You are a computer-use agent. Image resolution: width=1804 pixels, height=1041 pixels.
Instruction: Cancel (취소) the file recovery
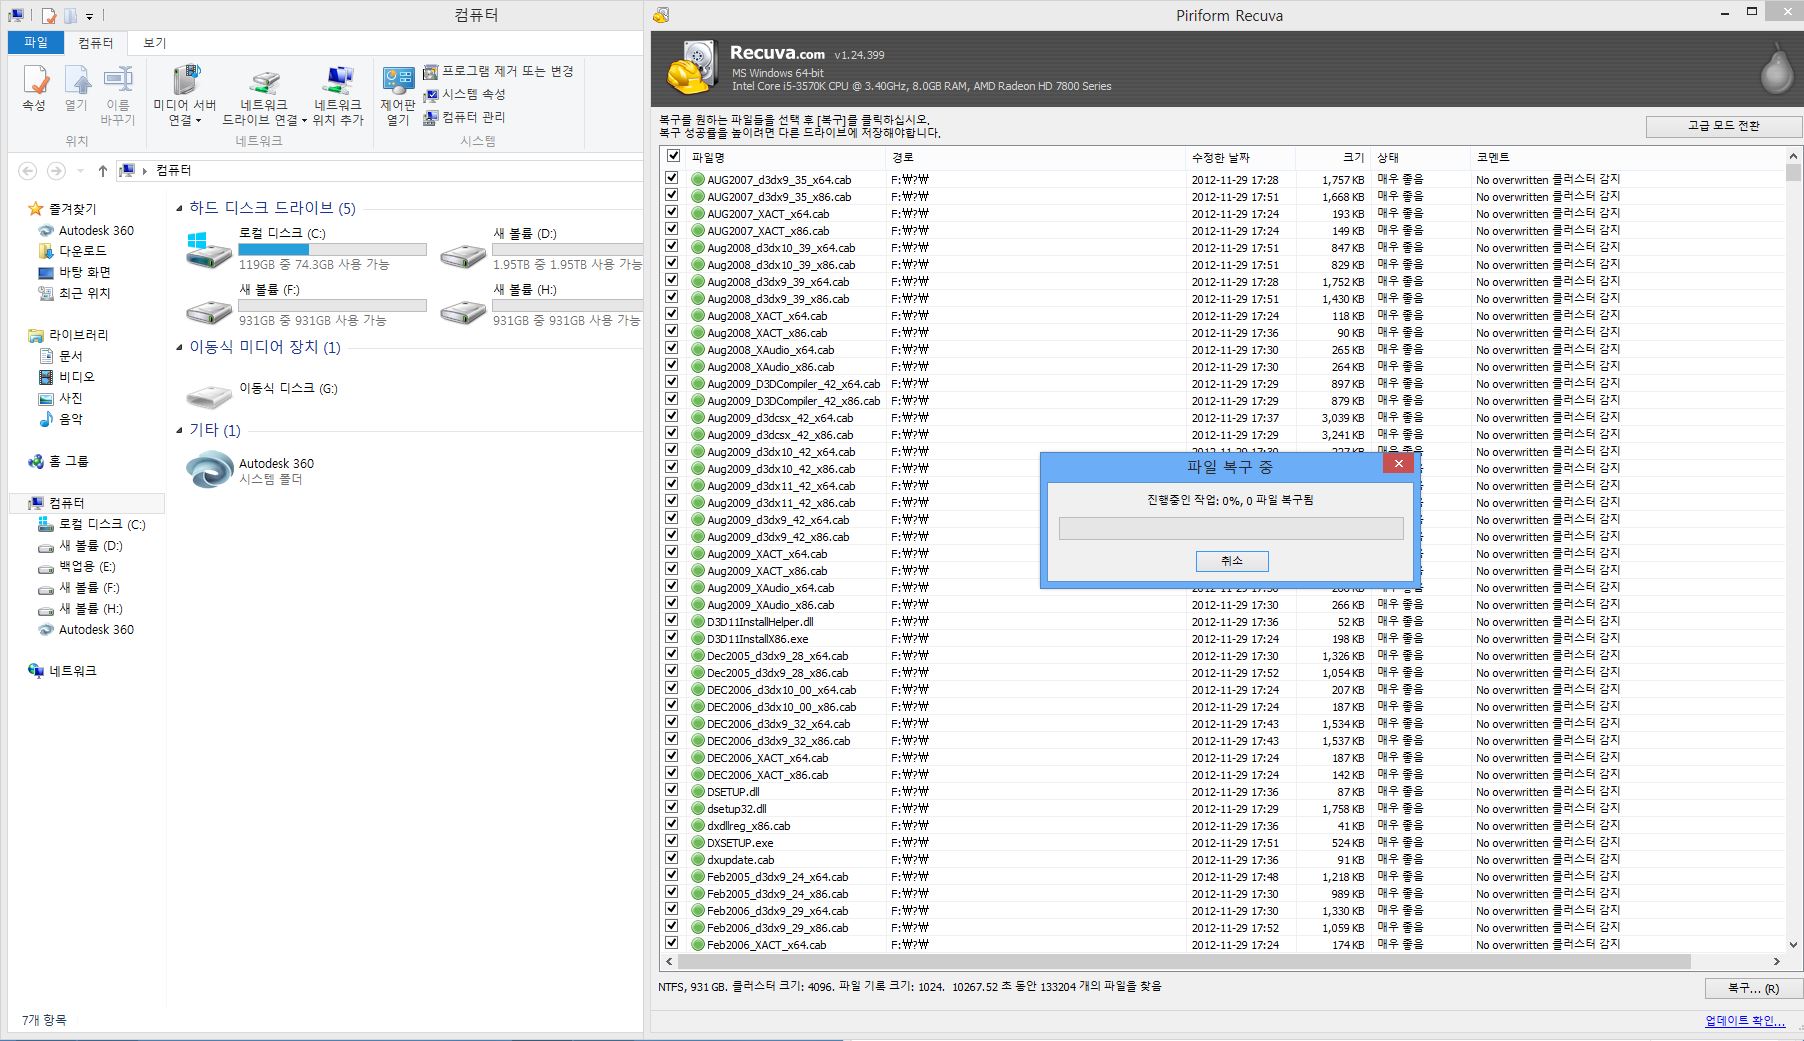click(x=1232, y=561)
